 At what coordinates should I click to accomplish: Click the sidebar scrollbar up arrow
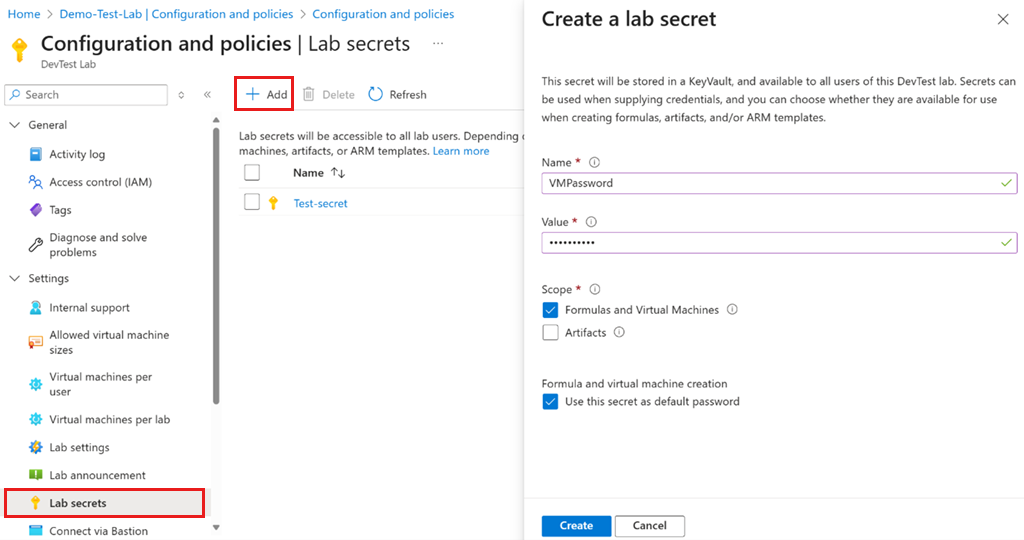216,120
